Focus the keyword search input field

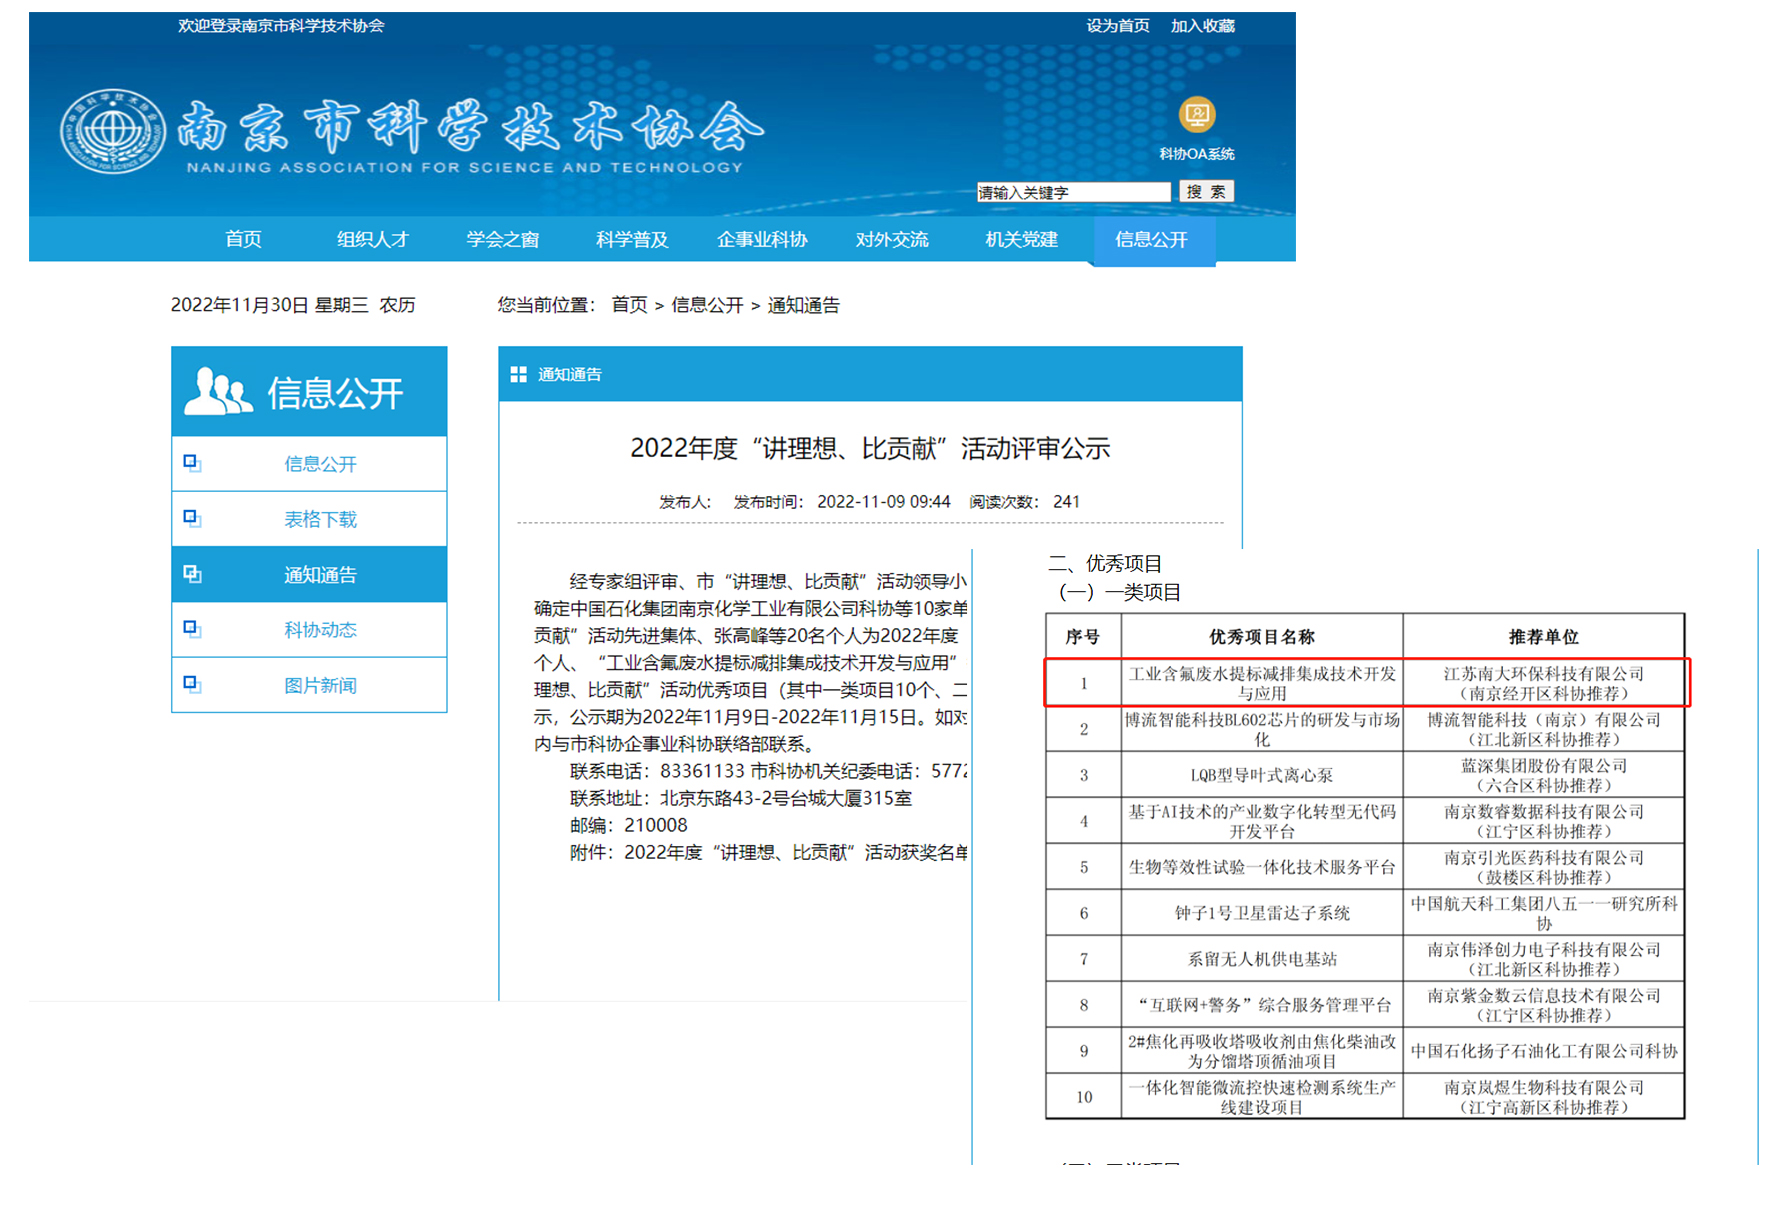tap(1072, 192)
